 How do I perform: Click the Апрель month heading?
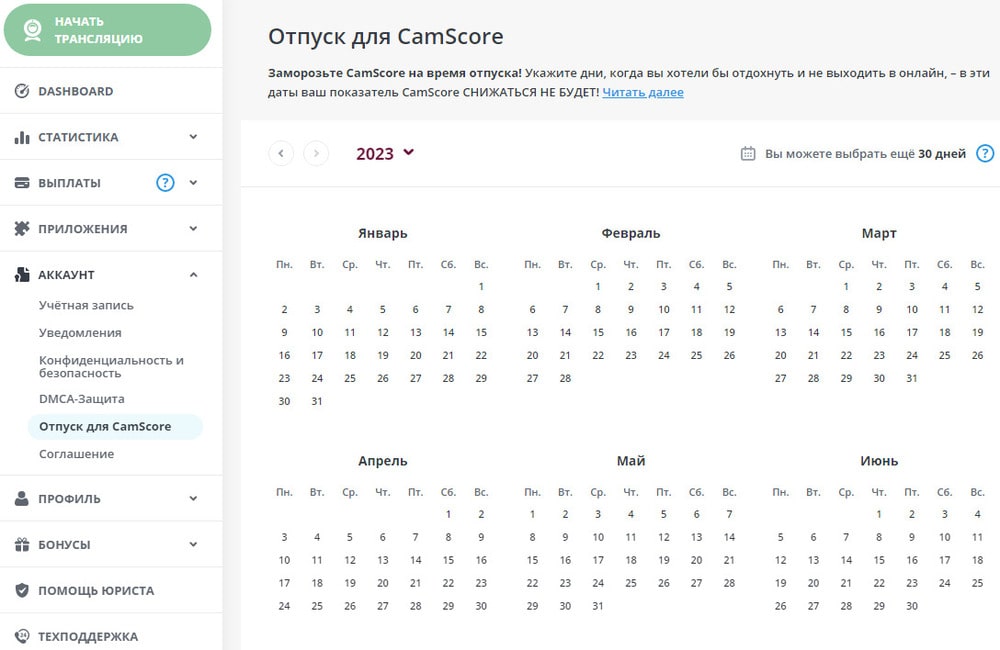[383, 461]
